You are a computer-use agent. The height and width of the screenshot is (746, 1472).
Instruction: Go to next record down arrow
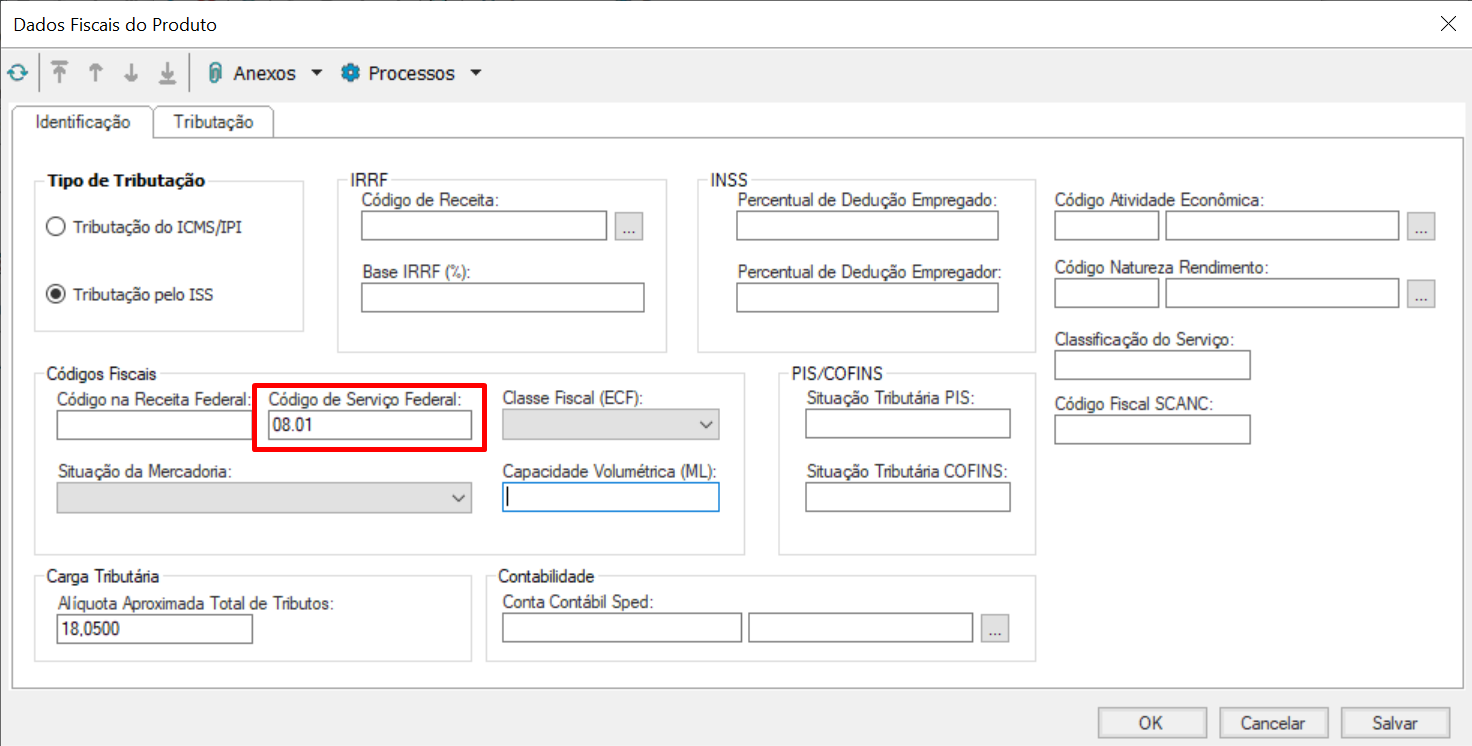point(131,73)
